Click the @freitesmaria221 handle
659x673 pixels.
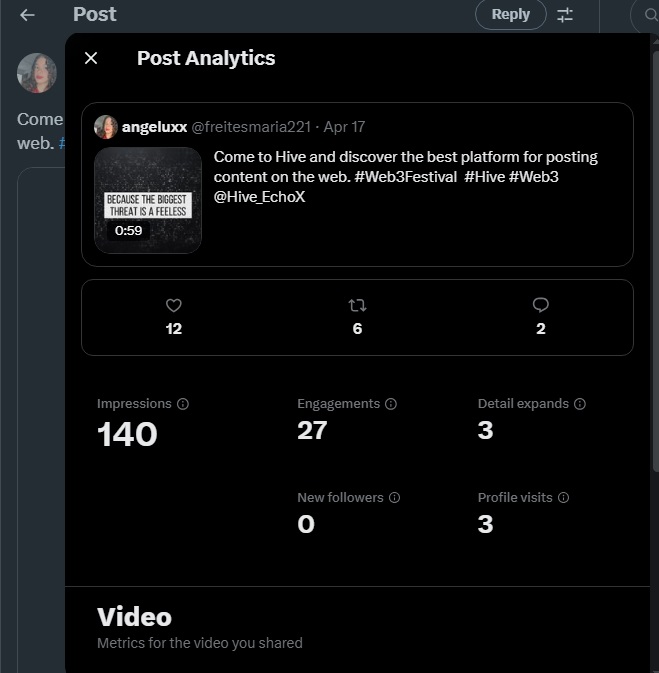(251, 127)
